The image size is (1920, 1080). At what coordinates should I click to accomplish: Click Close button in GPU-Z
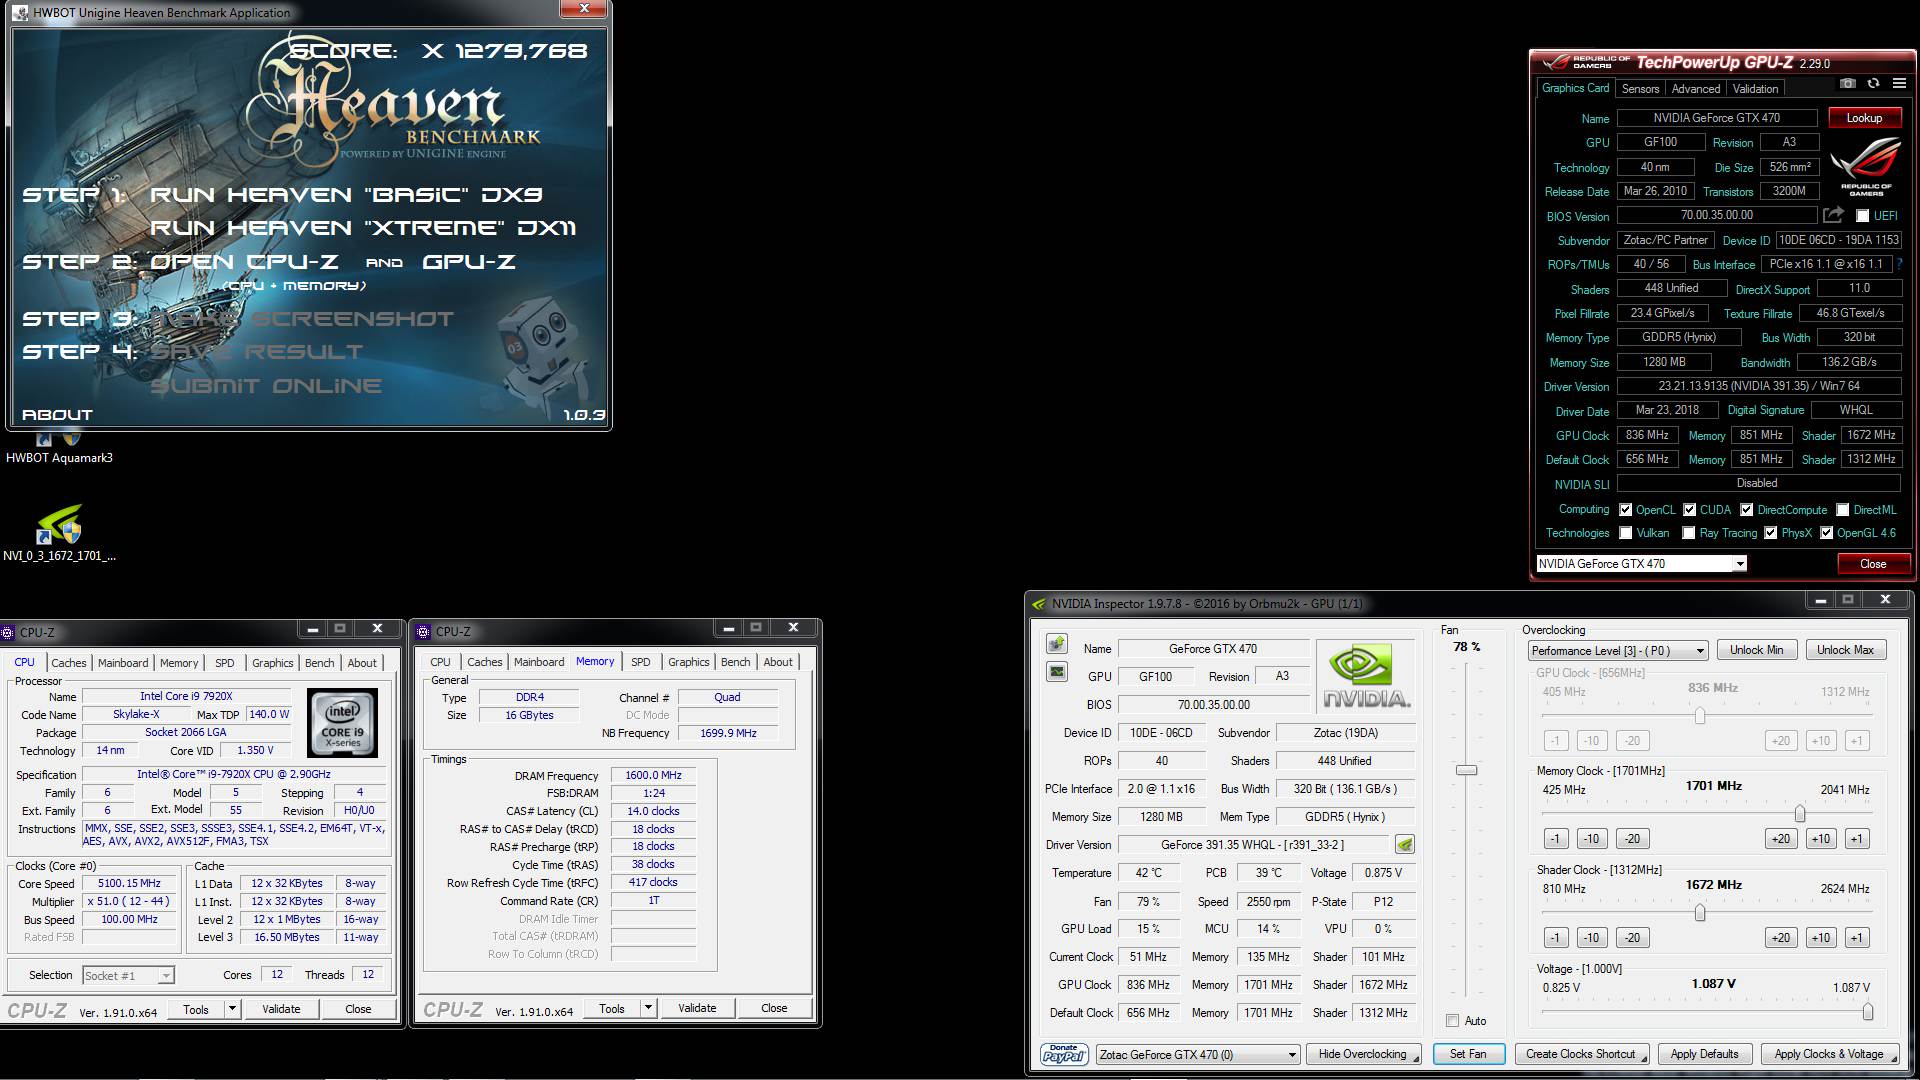point(1873,564)
